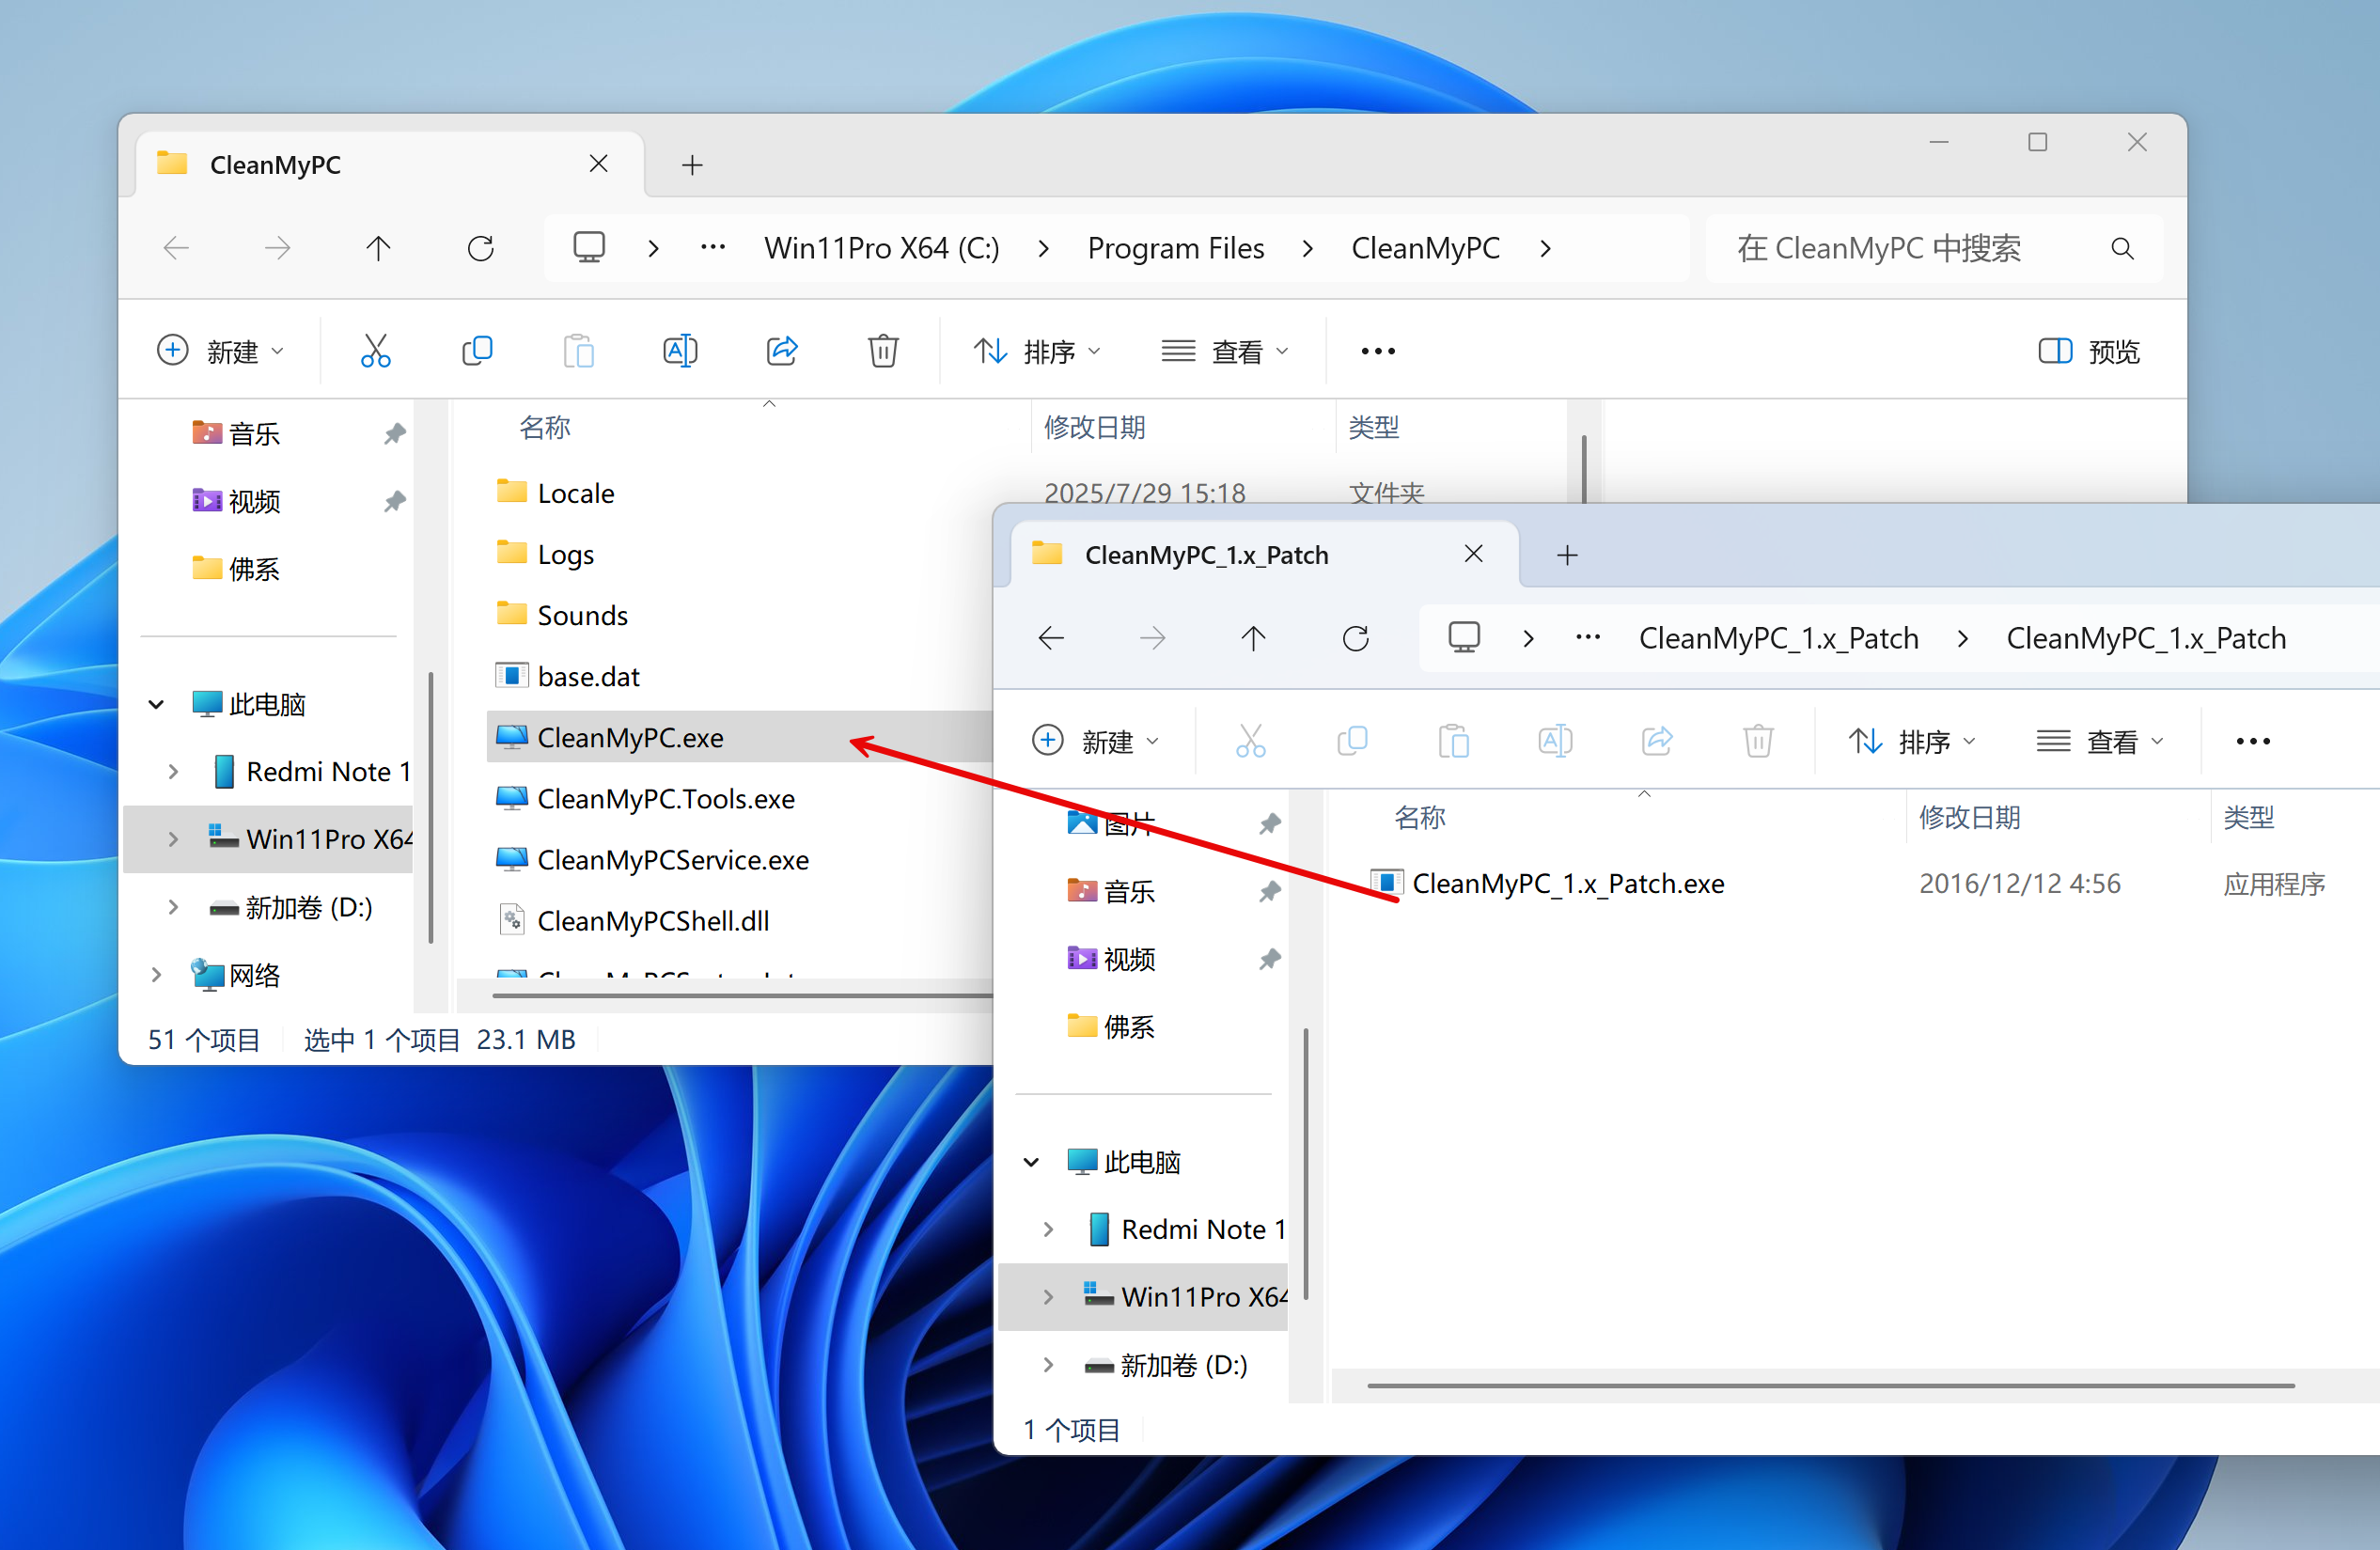
Task: Expand 新加卷 (D:) in the CleanMyPC sidebar
Action: pos(173,907)
